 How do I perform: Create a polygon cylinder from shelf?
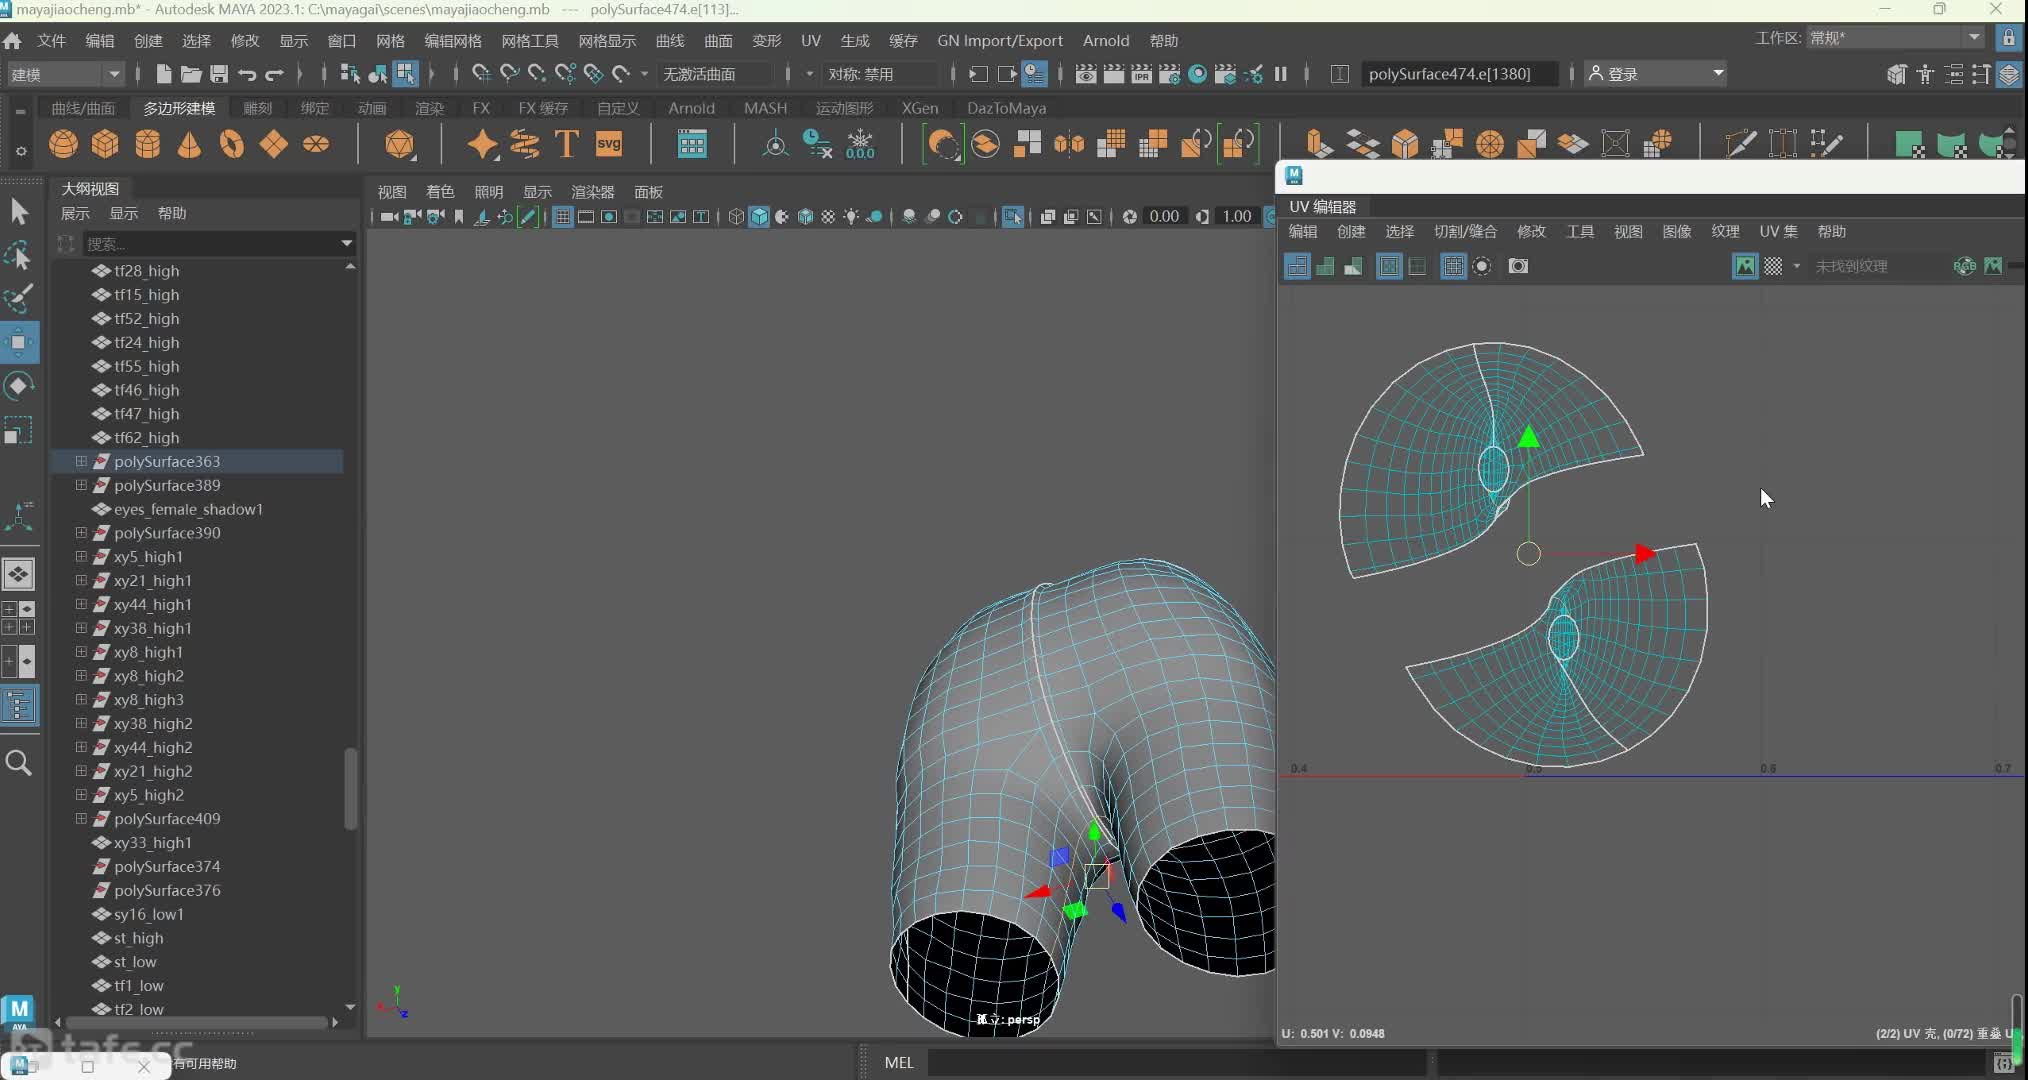(x=148, y=144)
